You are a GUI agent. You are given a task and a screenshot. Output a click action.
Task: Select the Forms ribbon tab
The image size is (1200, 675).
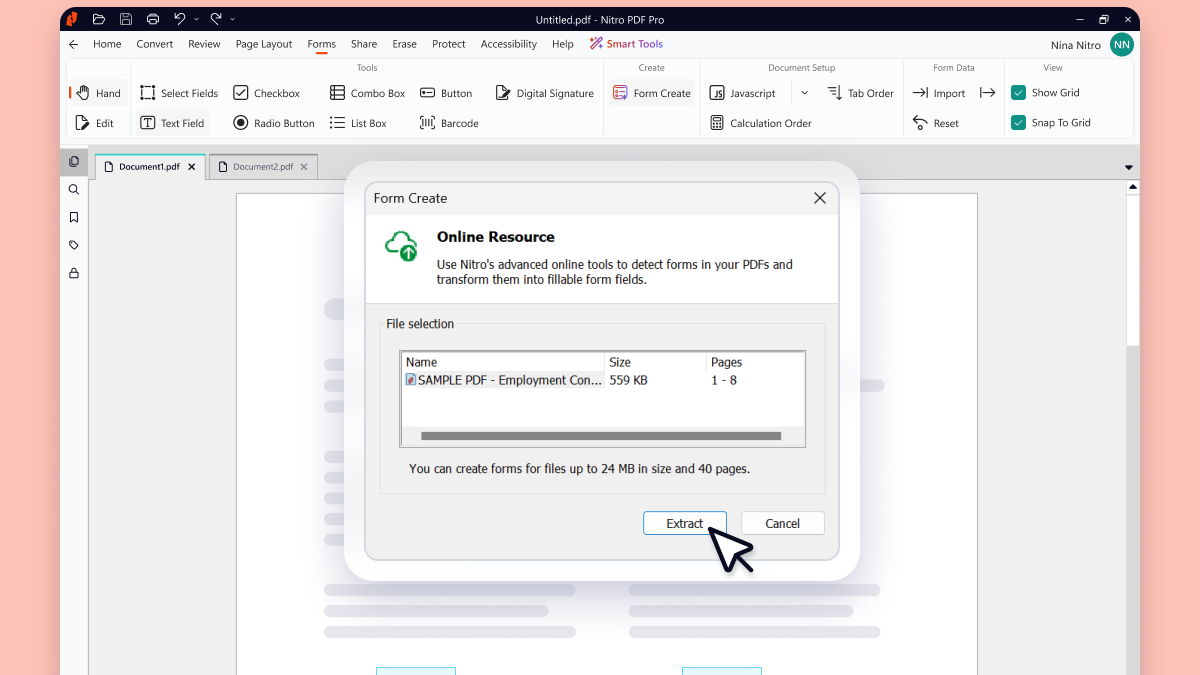point(322,44)
